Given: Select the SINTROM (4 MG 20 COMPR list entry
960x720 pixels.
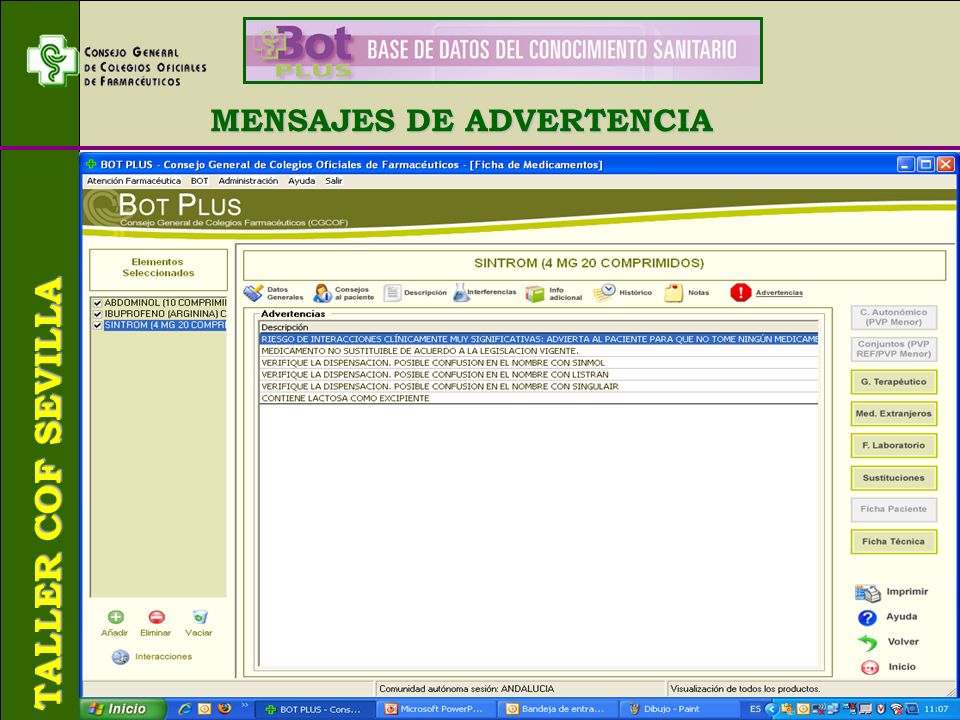Looking at the screenshot, I should click(165, 325).
